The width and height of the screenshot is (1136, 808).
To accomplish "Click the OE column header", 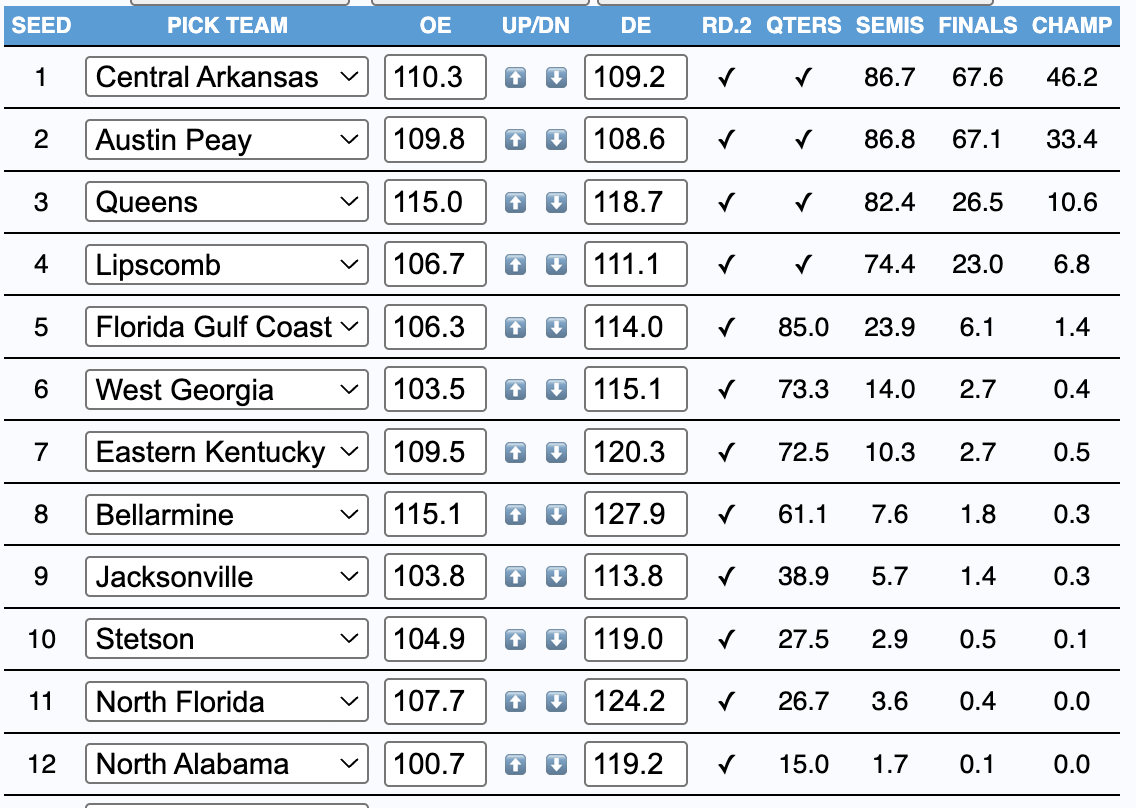I will [436, 25].
